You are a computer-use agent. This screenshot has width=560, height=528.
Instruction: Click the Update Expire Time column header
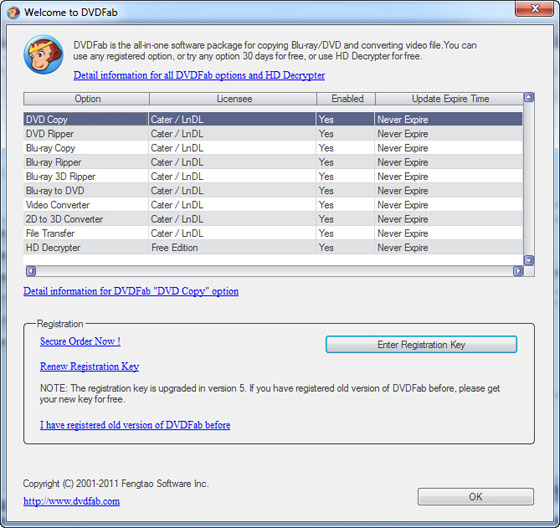(x=449, y=99)
